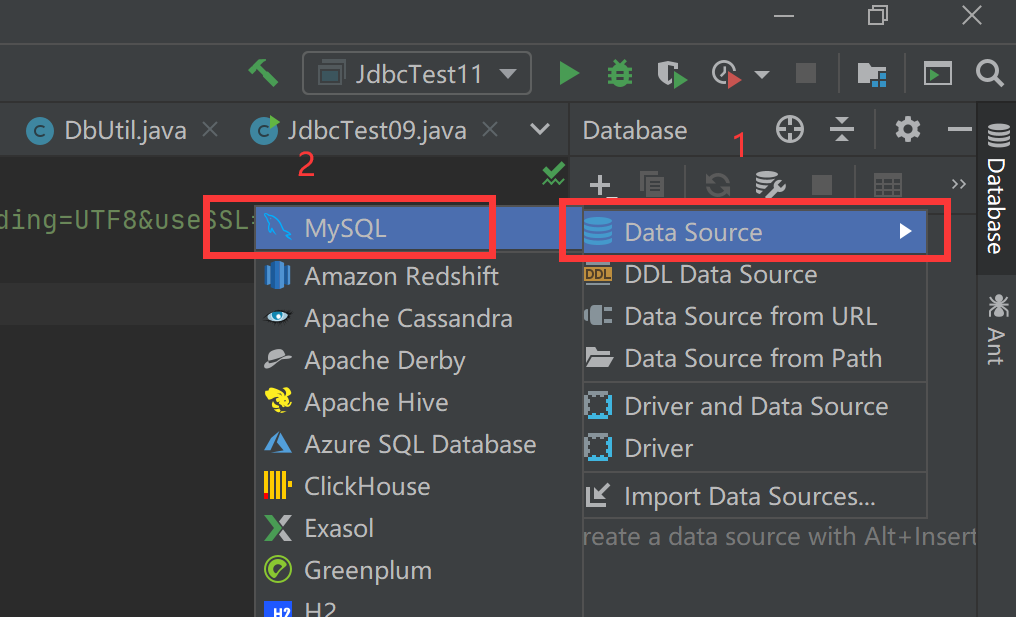This screenshot has height=617, width=1016.
Task: Click the inspection checkmark in editor
Action: tap(553, 174)
